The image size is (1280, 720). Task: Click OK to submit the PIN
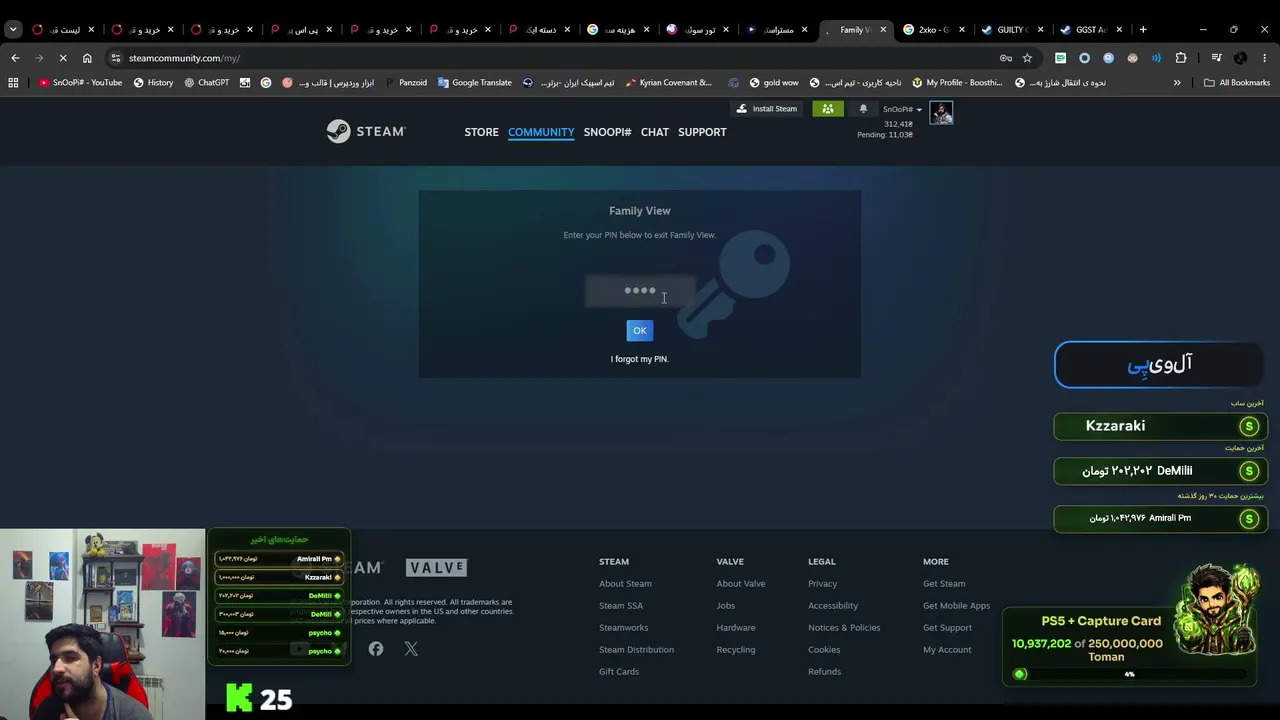coord(640,330)
